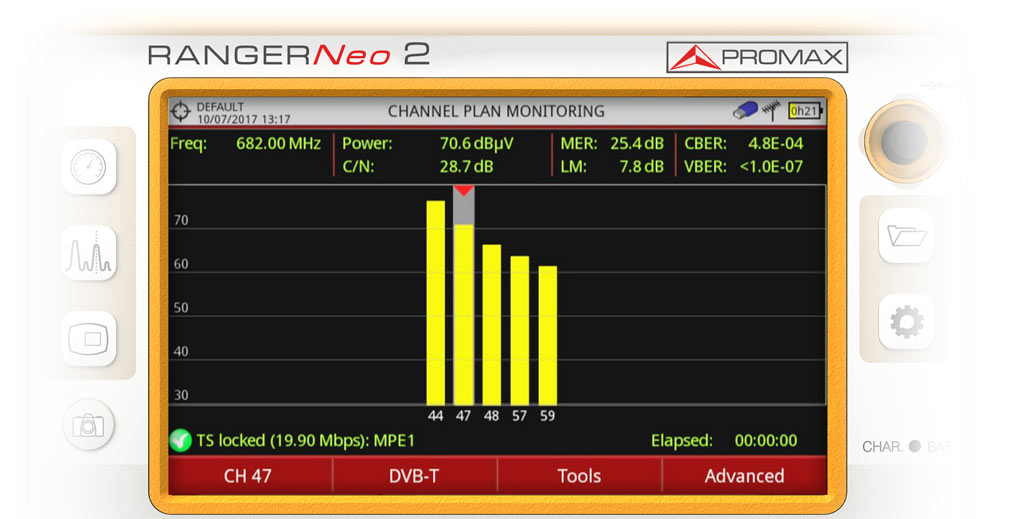Click the CHAR. charge indicator LED
1024x519 pixels.
coord(915,447)
